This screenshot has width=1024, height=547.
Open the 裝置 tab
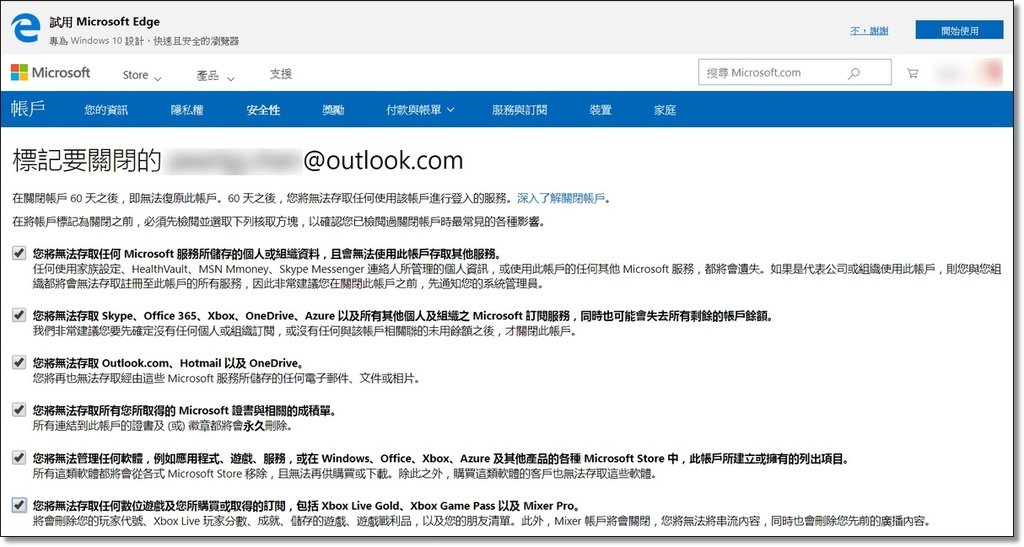[600, 110]
